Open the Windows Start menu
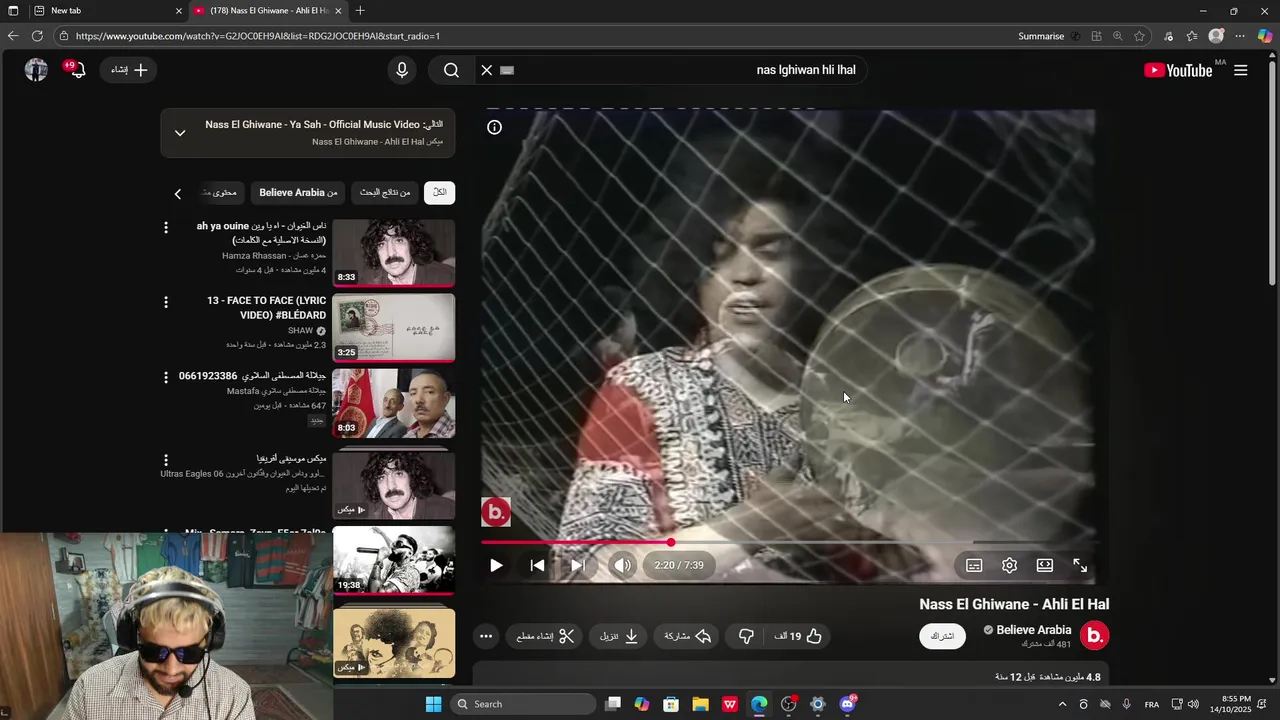 pos(433,704)
